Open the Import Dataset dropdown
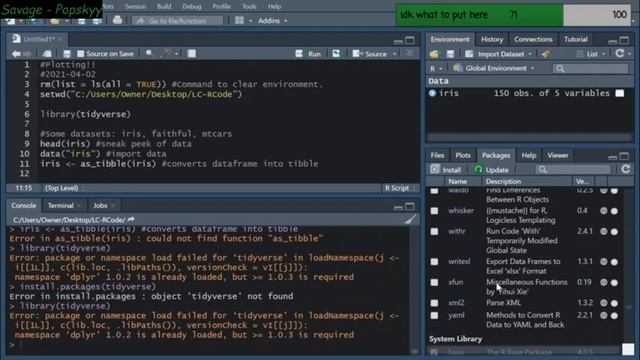 (499, 54)
